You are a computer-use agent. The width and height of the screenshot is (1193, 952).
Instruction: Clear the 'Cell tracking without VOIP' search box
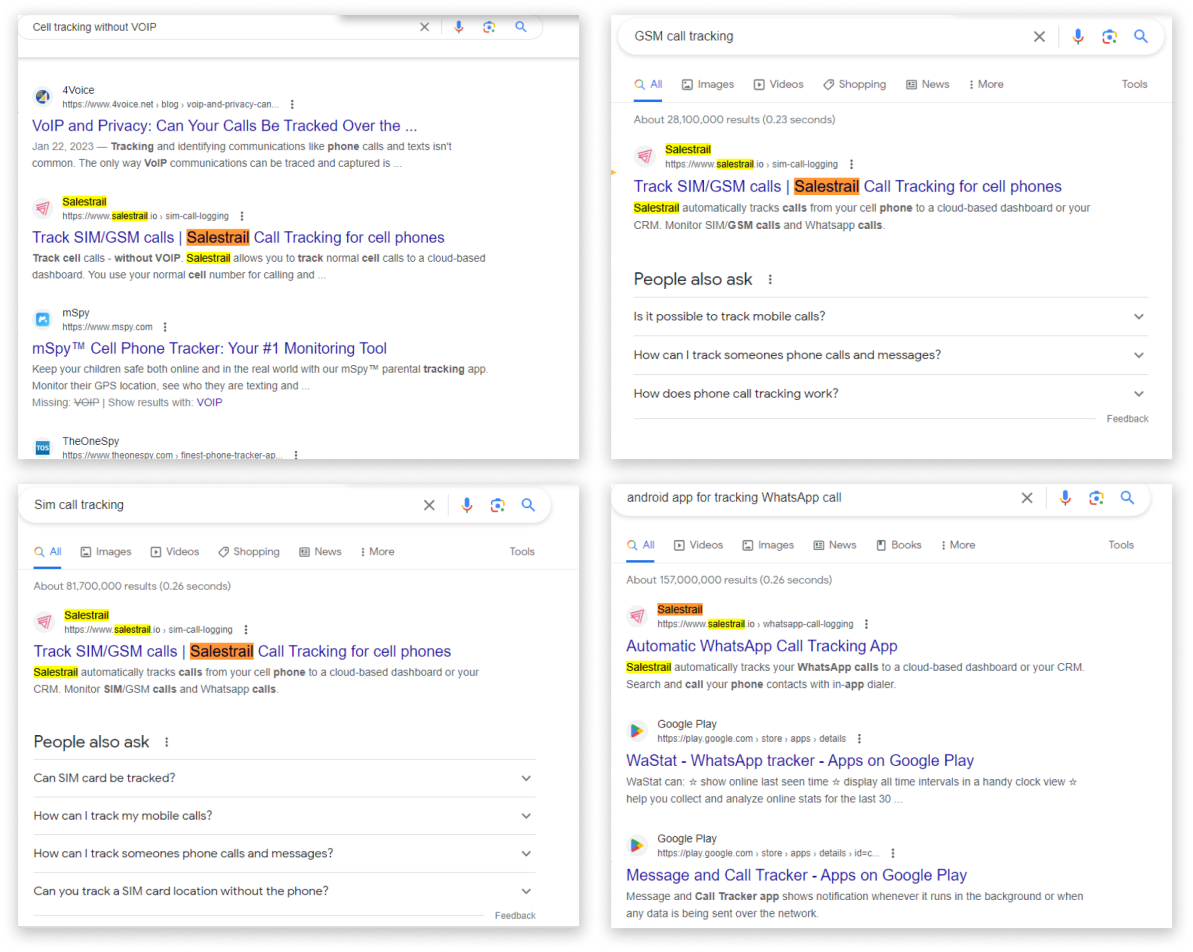point(425,27)
